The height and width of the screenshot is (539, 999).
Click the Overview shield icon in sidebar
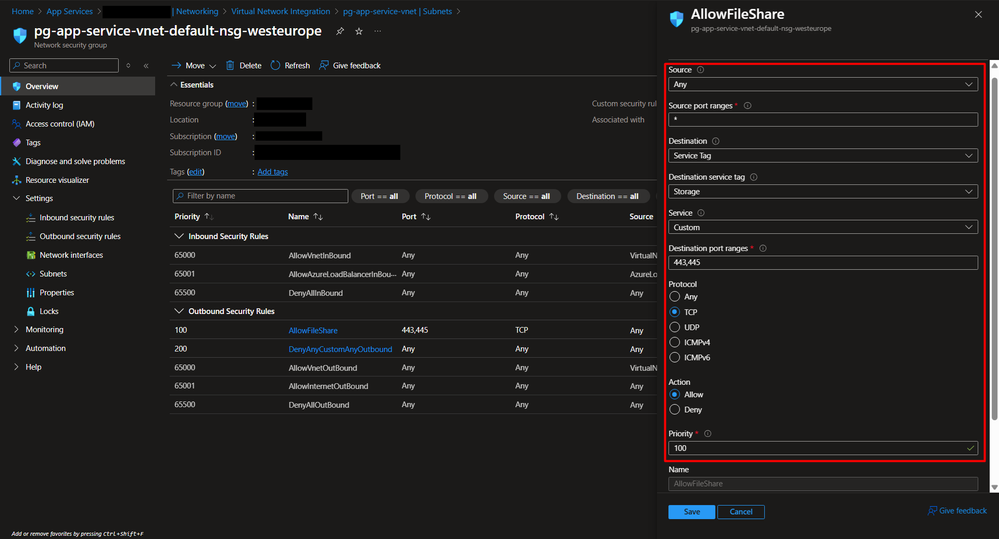pyautogui.click(x=17, y=86)
